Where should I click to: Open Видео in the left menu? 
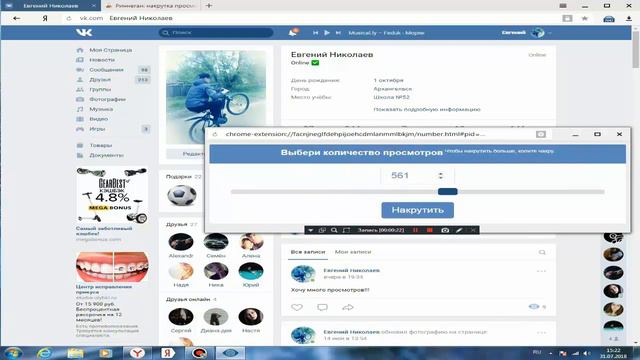(x=99, y=119)
